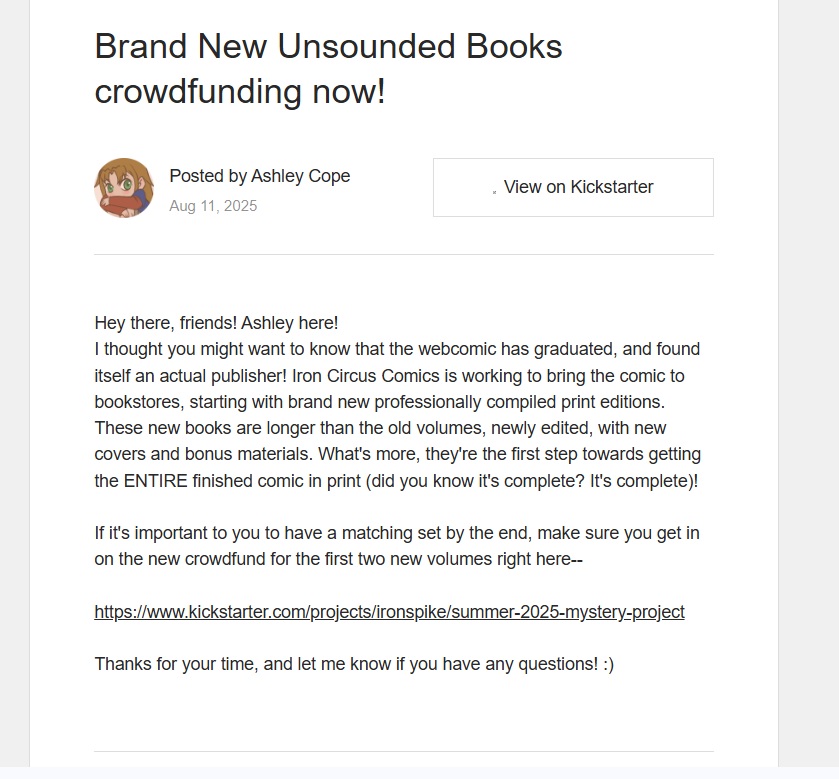Click the 'Hey there, friends! Ashley here!' greeting
Viewport: 839px width, 779px height.
(x=216, y=323)
